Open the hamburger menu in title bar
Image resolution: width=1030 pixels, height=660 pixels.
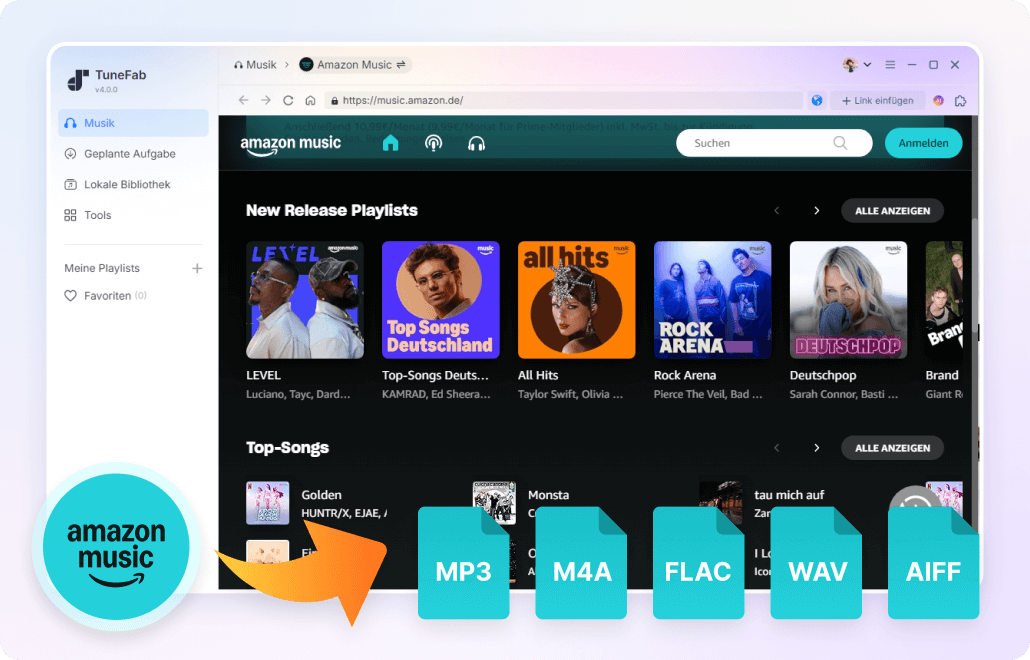[890, 65]
